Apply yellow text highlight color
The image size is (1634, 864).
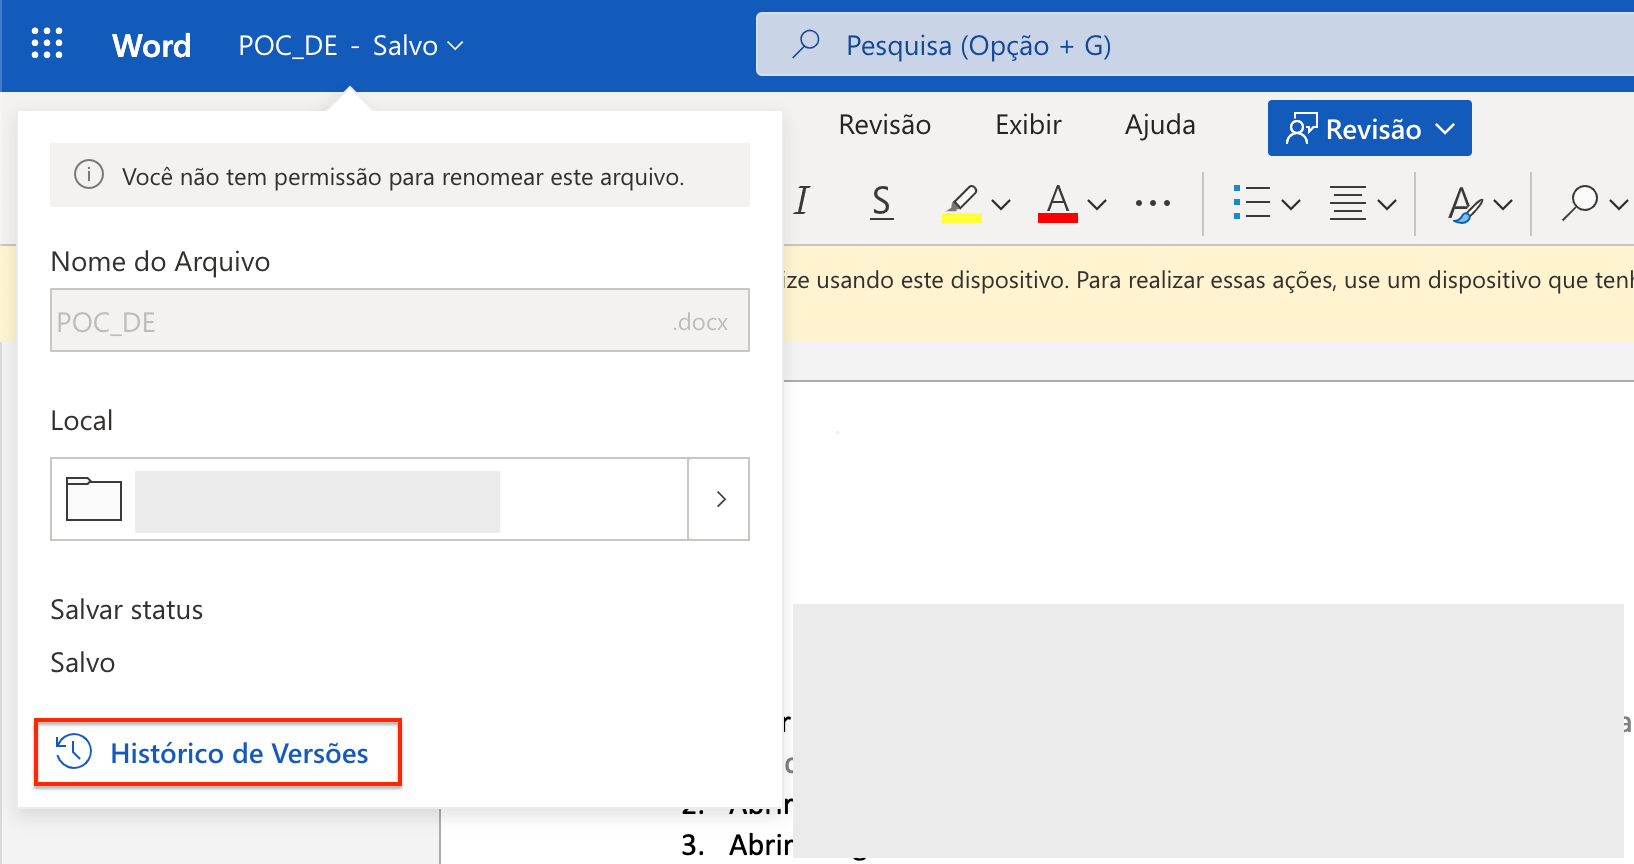tap(961, 203)
